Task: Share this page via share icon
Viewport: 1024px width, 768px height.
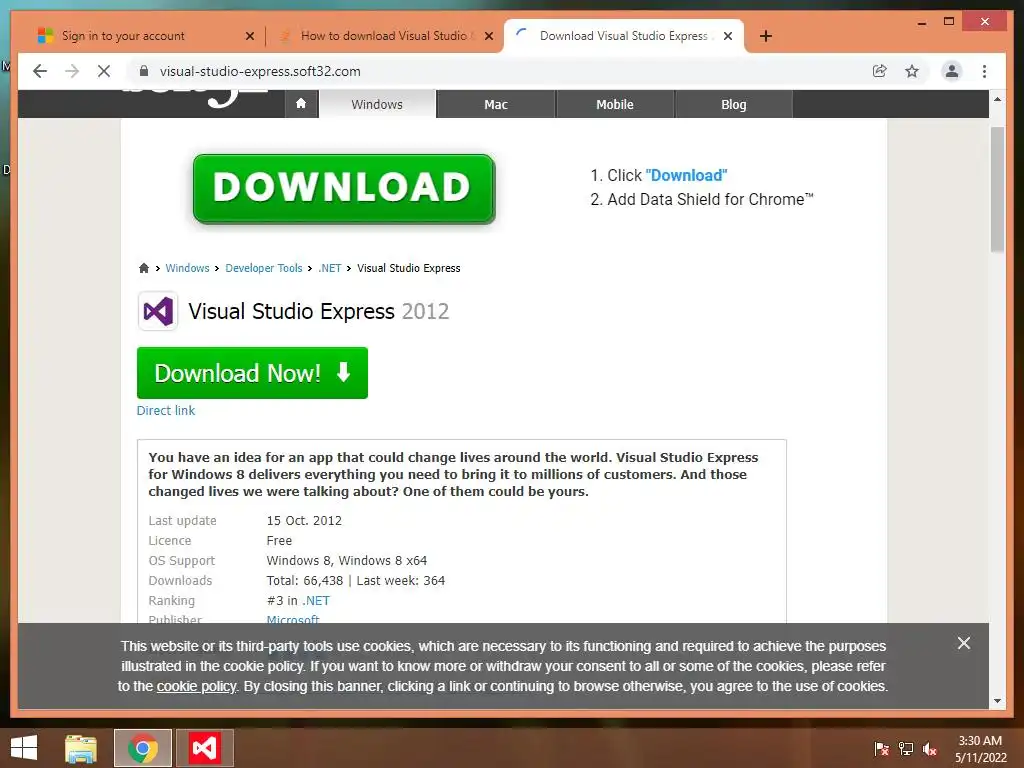Action: coord(880,71)
